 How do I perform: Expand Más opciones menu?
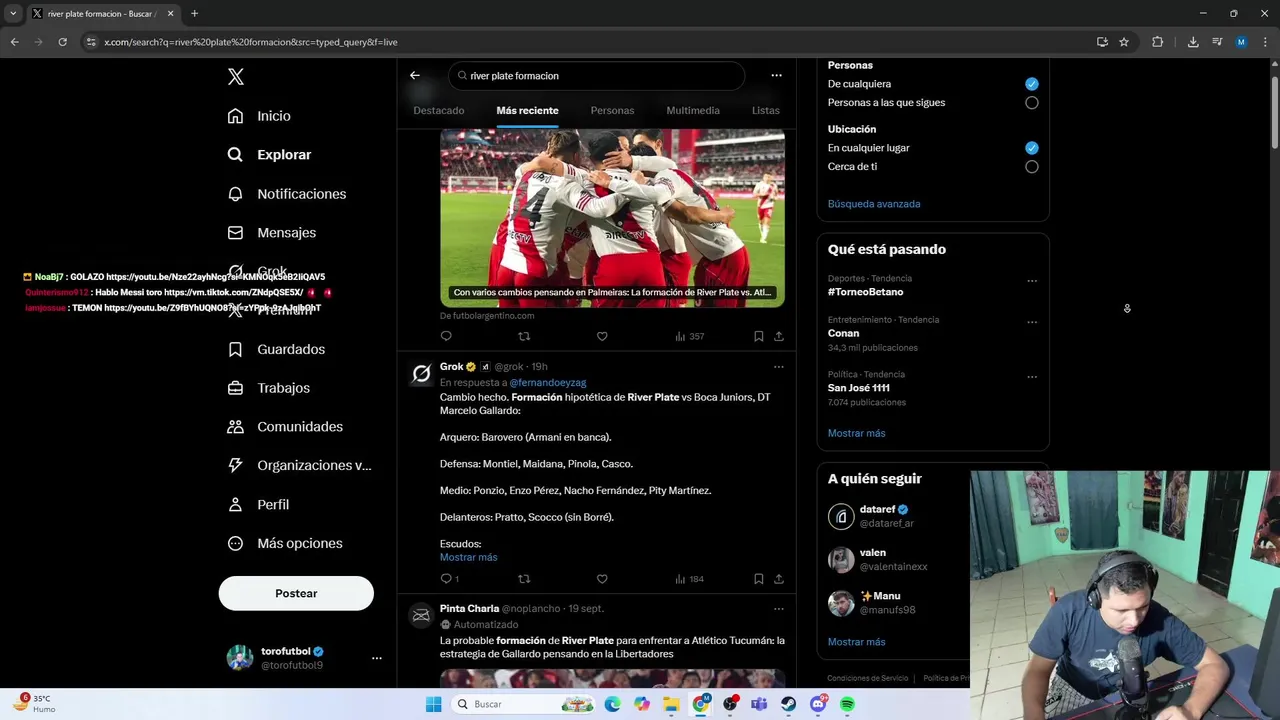point(285,543)
